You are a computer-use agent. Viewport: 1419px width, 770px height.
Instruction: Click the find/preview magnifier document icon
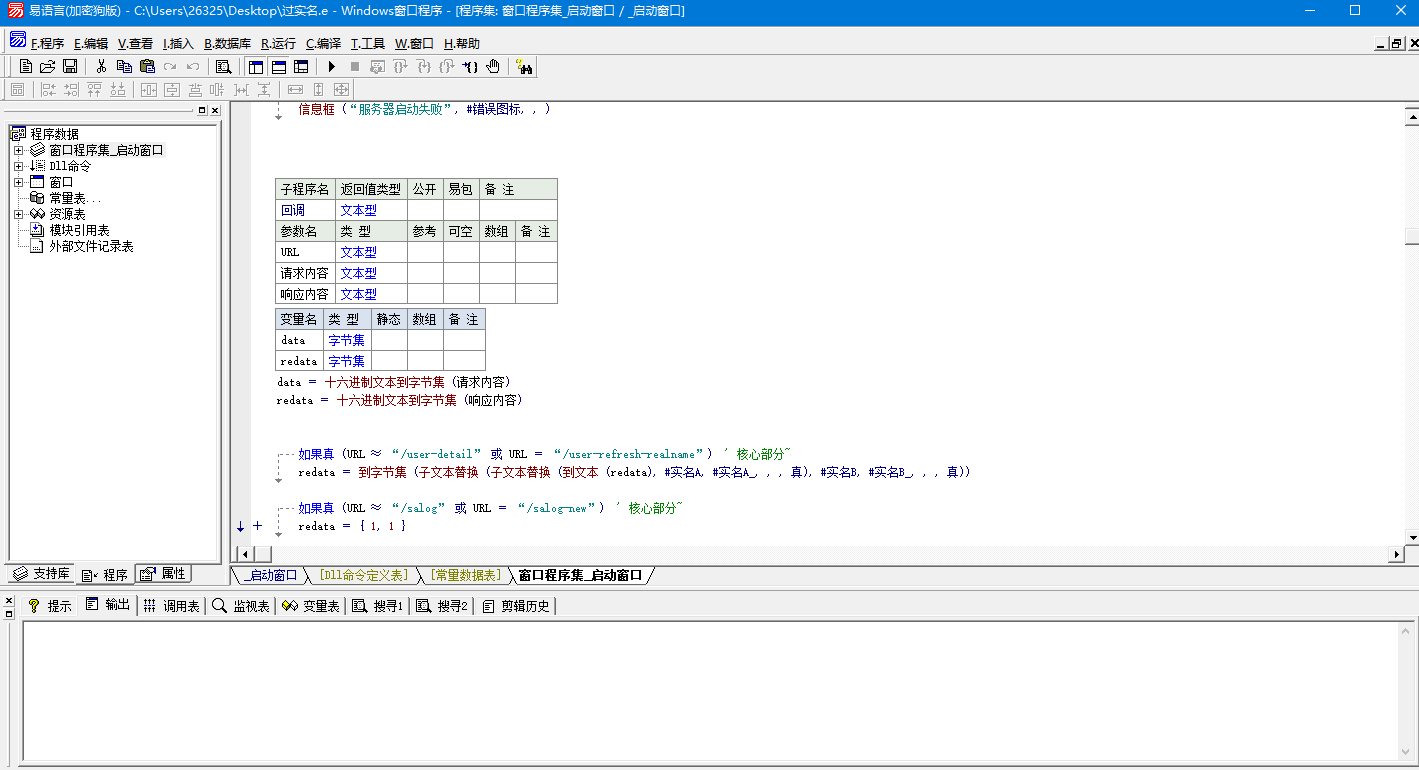[224, 67]
